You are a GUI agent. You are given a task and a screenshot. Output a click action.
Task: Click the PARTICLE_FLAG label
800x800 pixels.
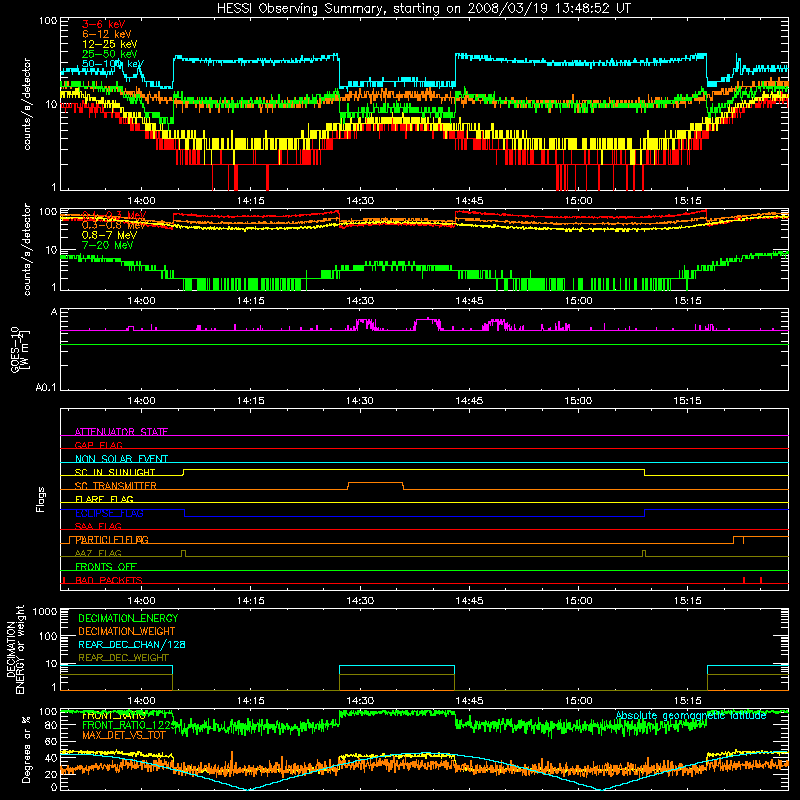(112, 539)
